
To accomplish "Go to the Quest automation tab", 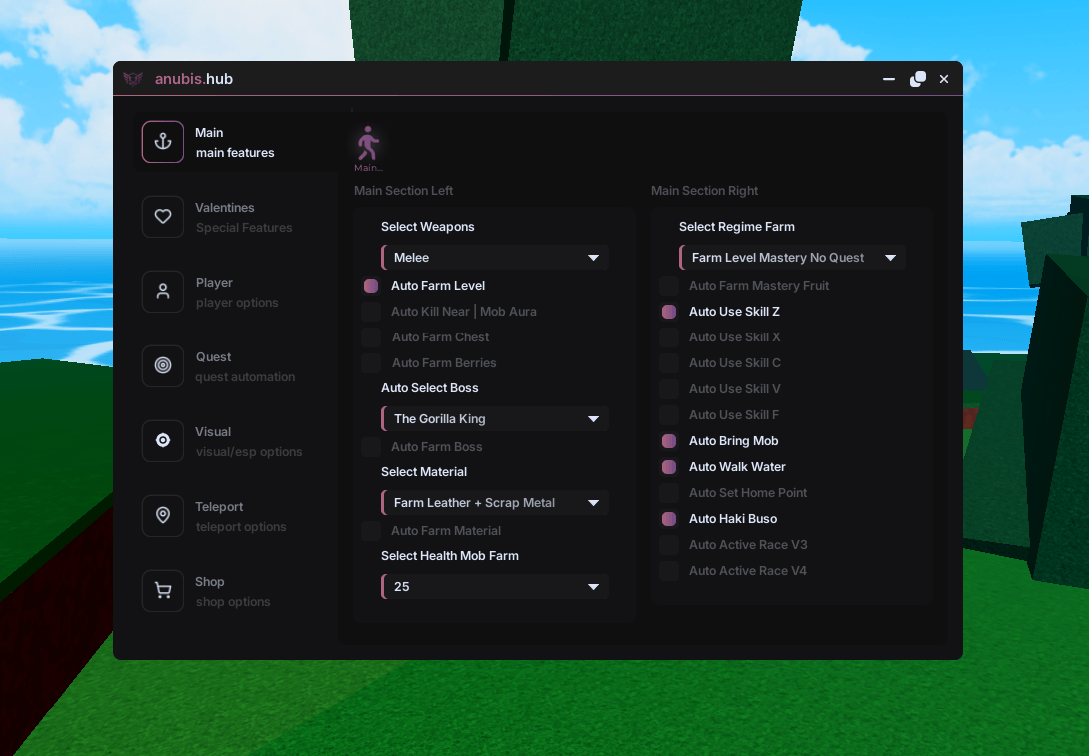I will tap(236, 365).
